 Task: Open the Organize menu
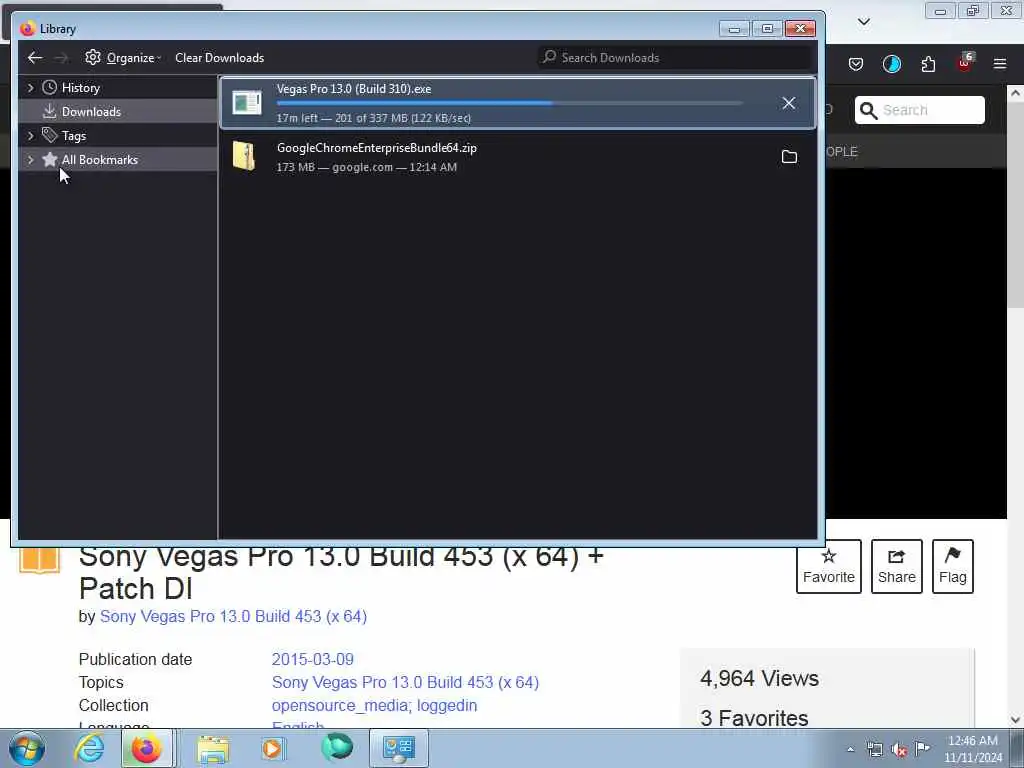(123, 57)
